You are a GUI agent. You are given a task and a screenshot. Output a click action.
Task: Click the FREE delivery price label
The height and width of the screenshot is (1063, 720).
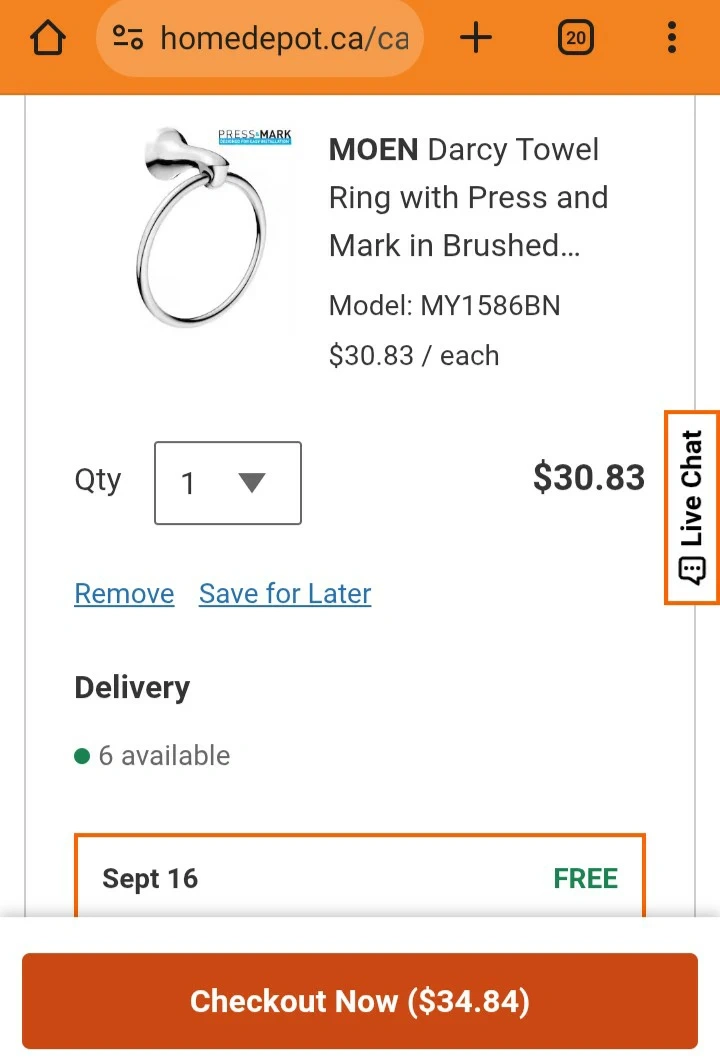(x=585, y=878)
